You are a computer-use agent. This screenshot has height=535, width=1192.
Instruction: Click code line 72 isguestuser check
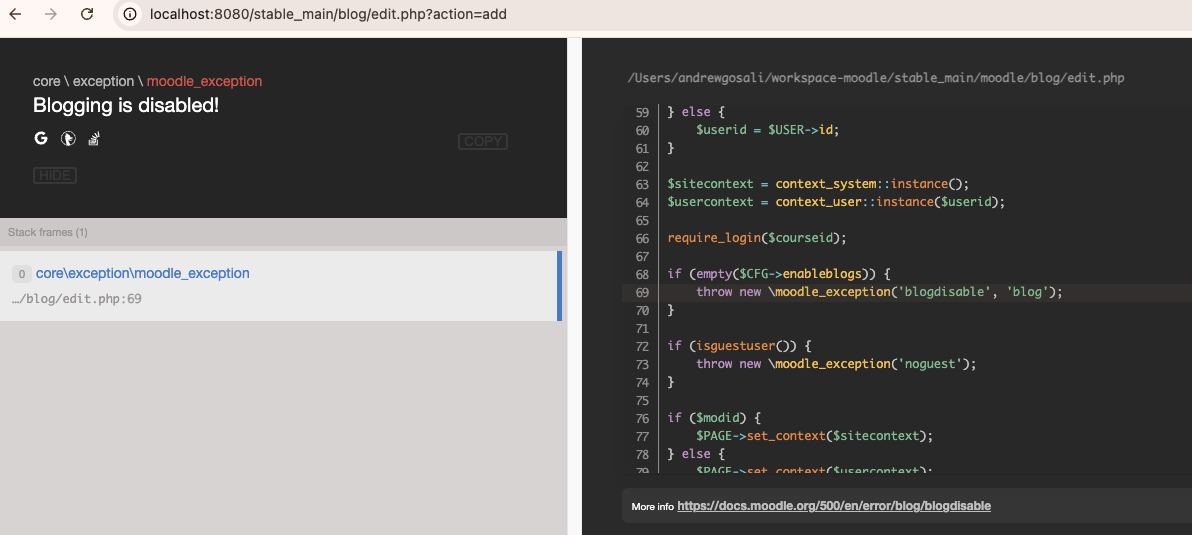(x=740, y=346)
